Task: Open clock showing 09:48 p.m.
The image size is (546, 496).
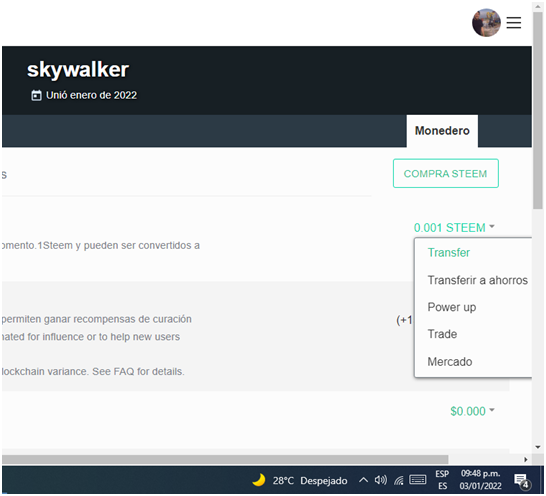Action: pyautogui.click(x=481, y=480)
